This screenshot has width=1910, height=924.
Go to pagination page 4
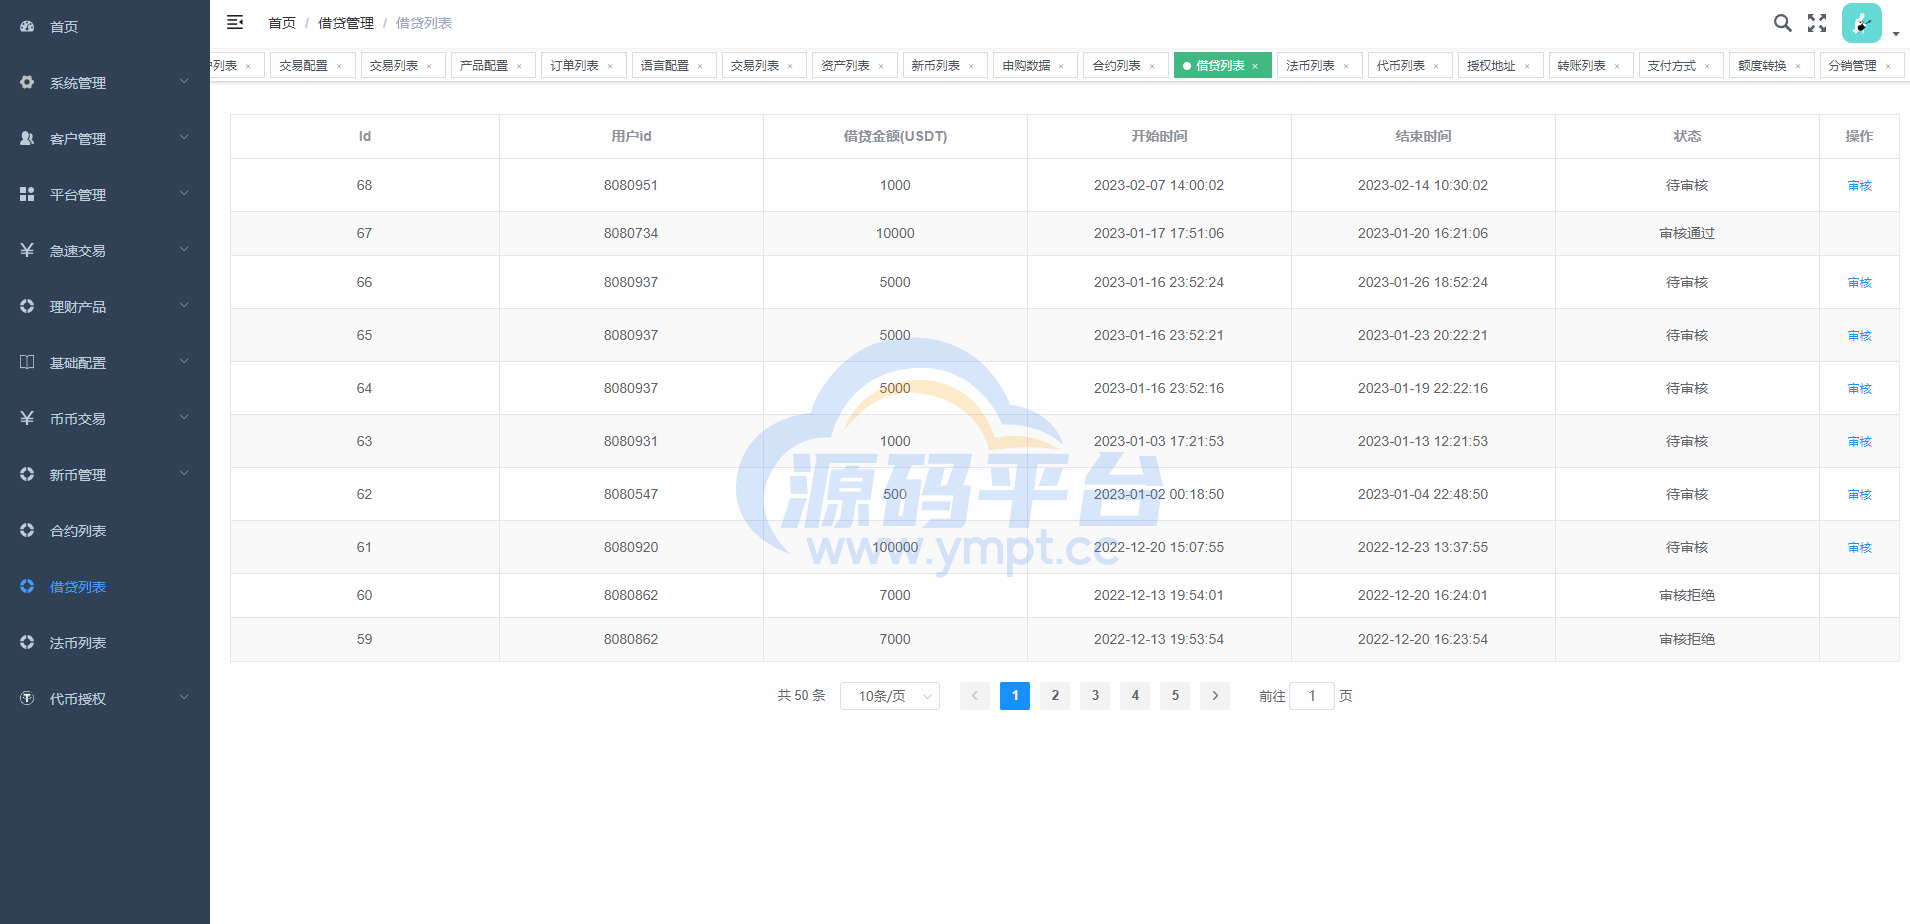[1135, 696]
